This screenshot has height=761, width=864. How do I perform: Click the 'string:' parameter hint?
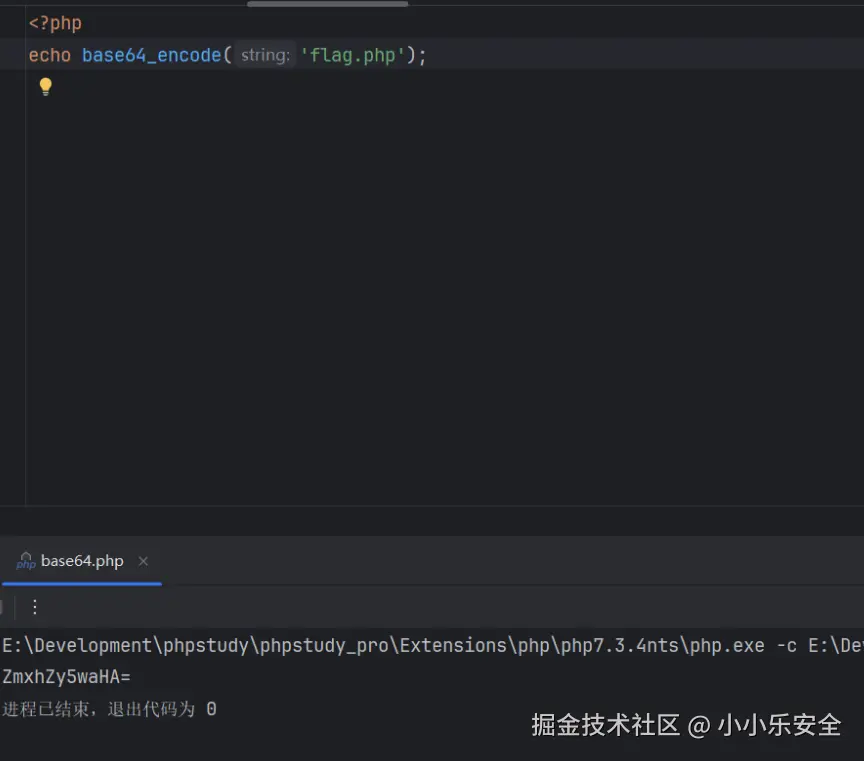tap(265, 56)
